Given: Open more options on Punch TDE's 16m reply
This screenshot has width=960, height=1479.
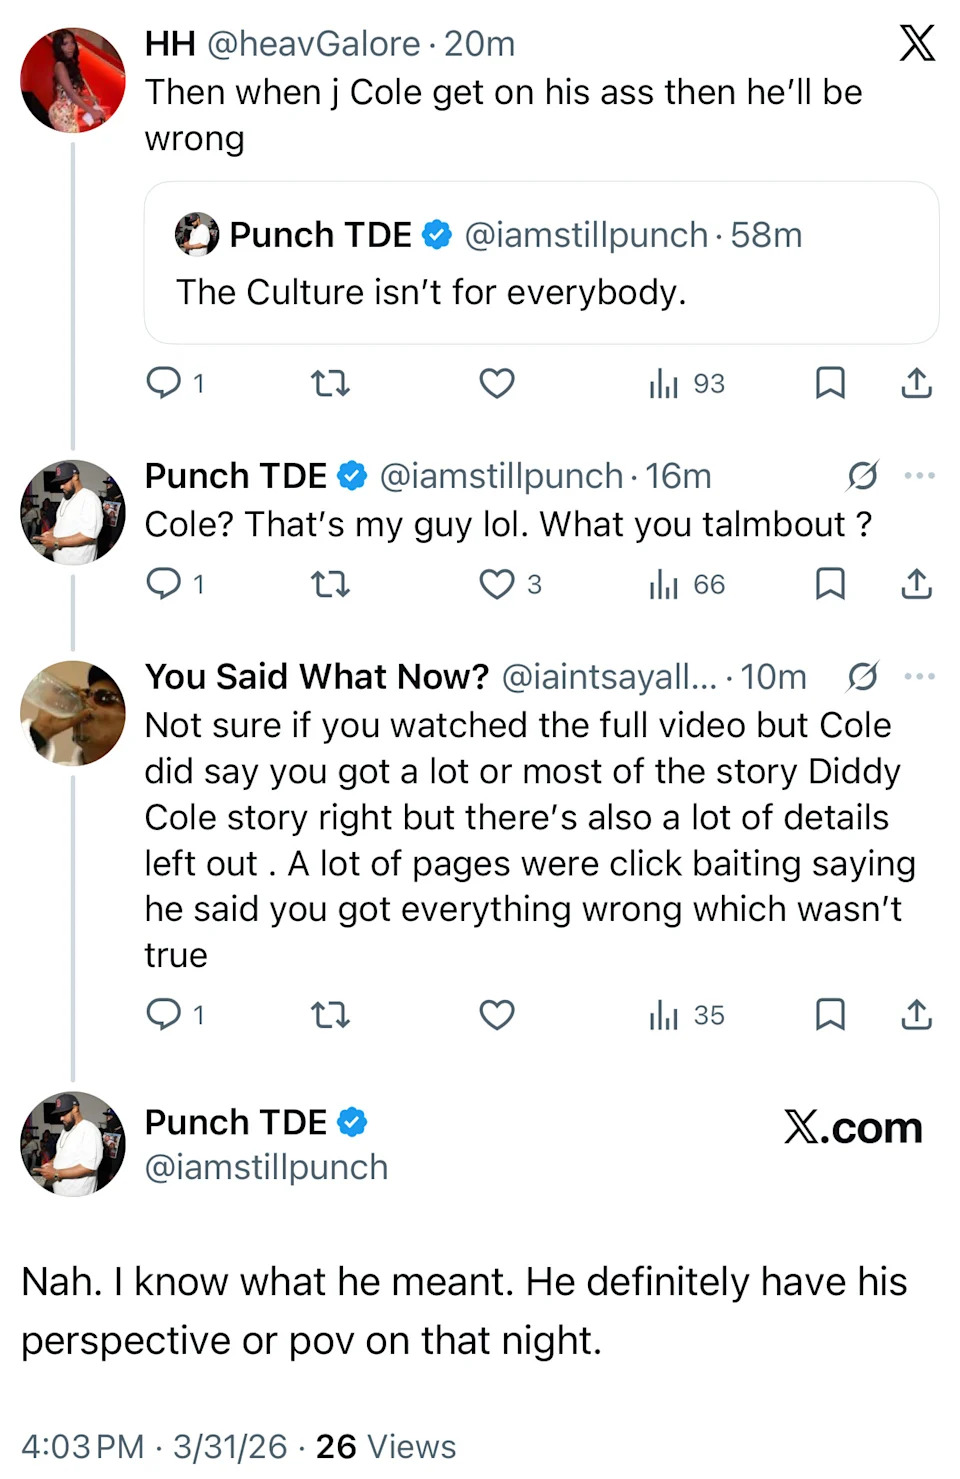Looking at the screenshot, I should click(919, 477).
